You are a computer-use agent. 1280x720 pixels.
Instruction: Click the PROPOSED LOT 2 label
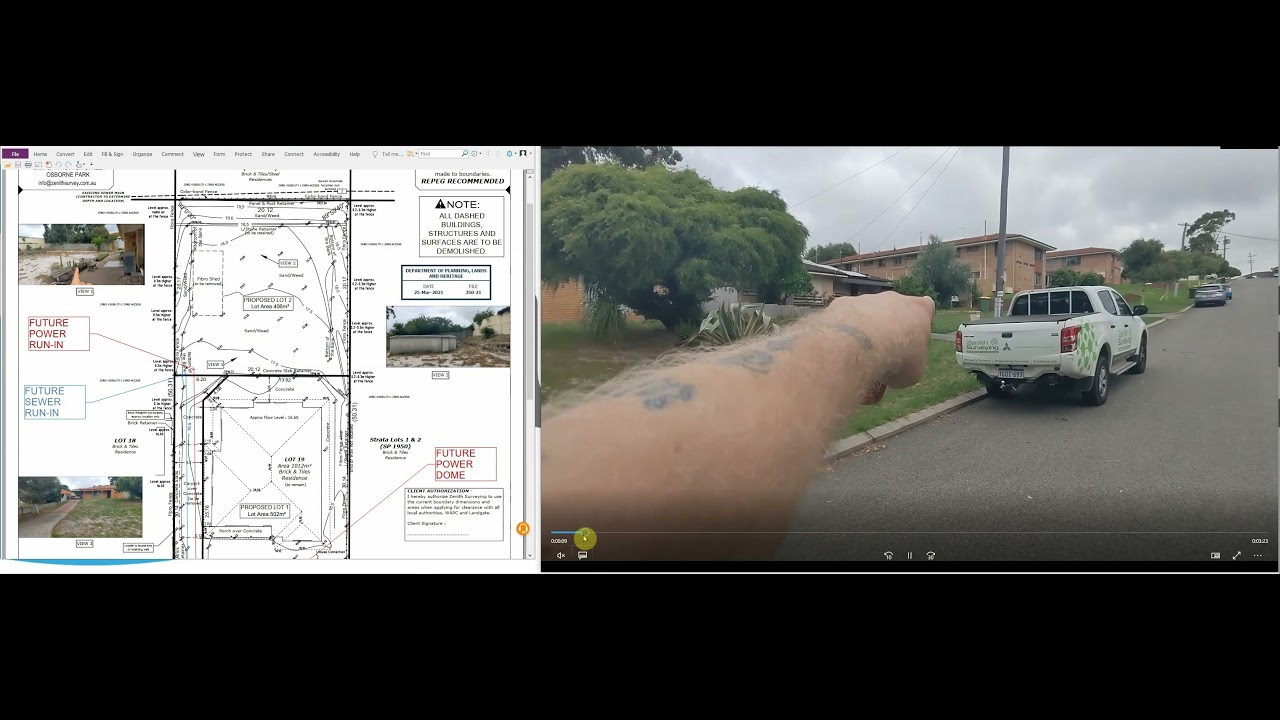267,302
